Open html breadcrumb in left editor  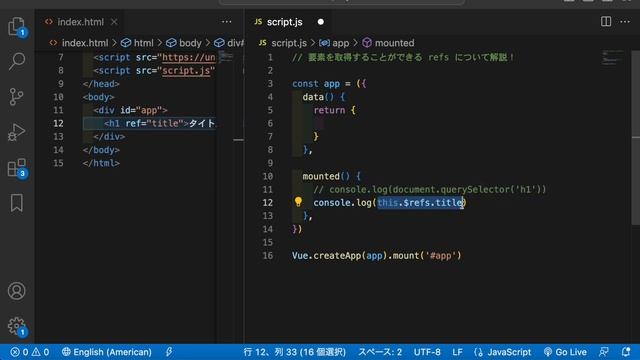138,43
